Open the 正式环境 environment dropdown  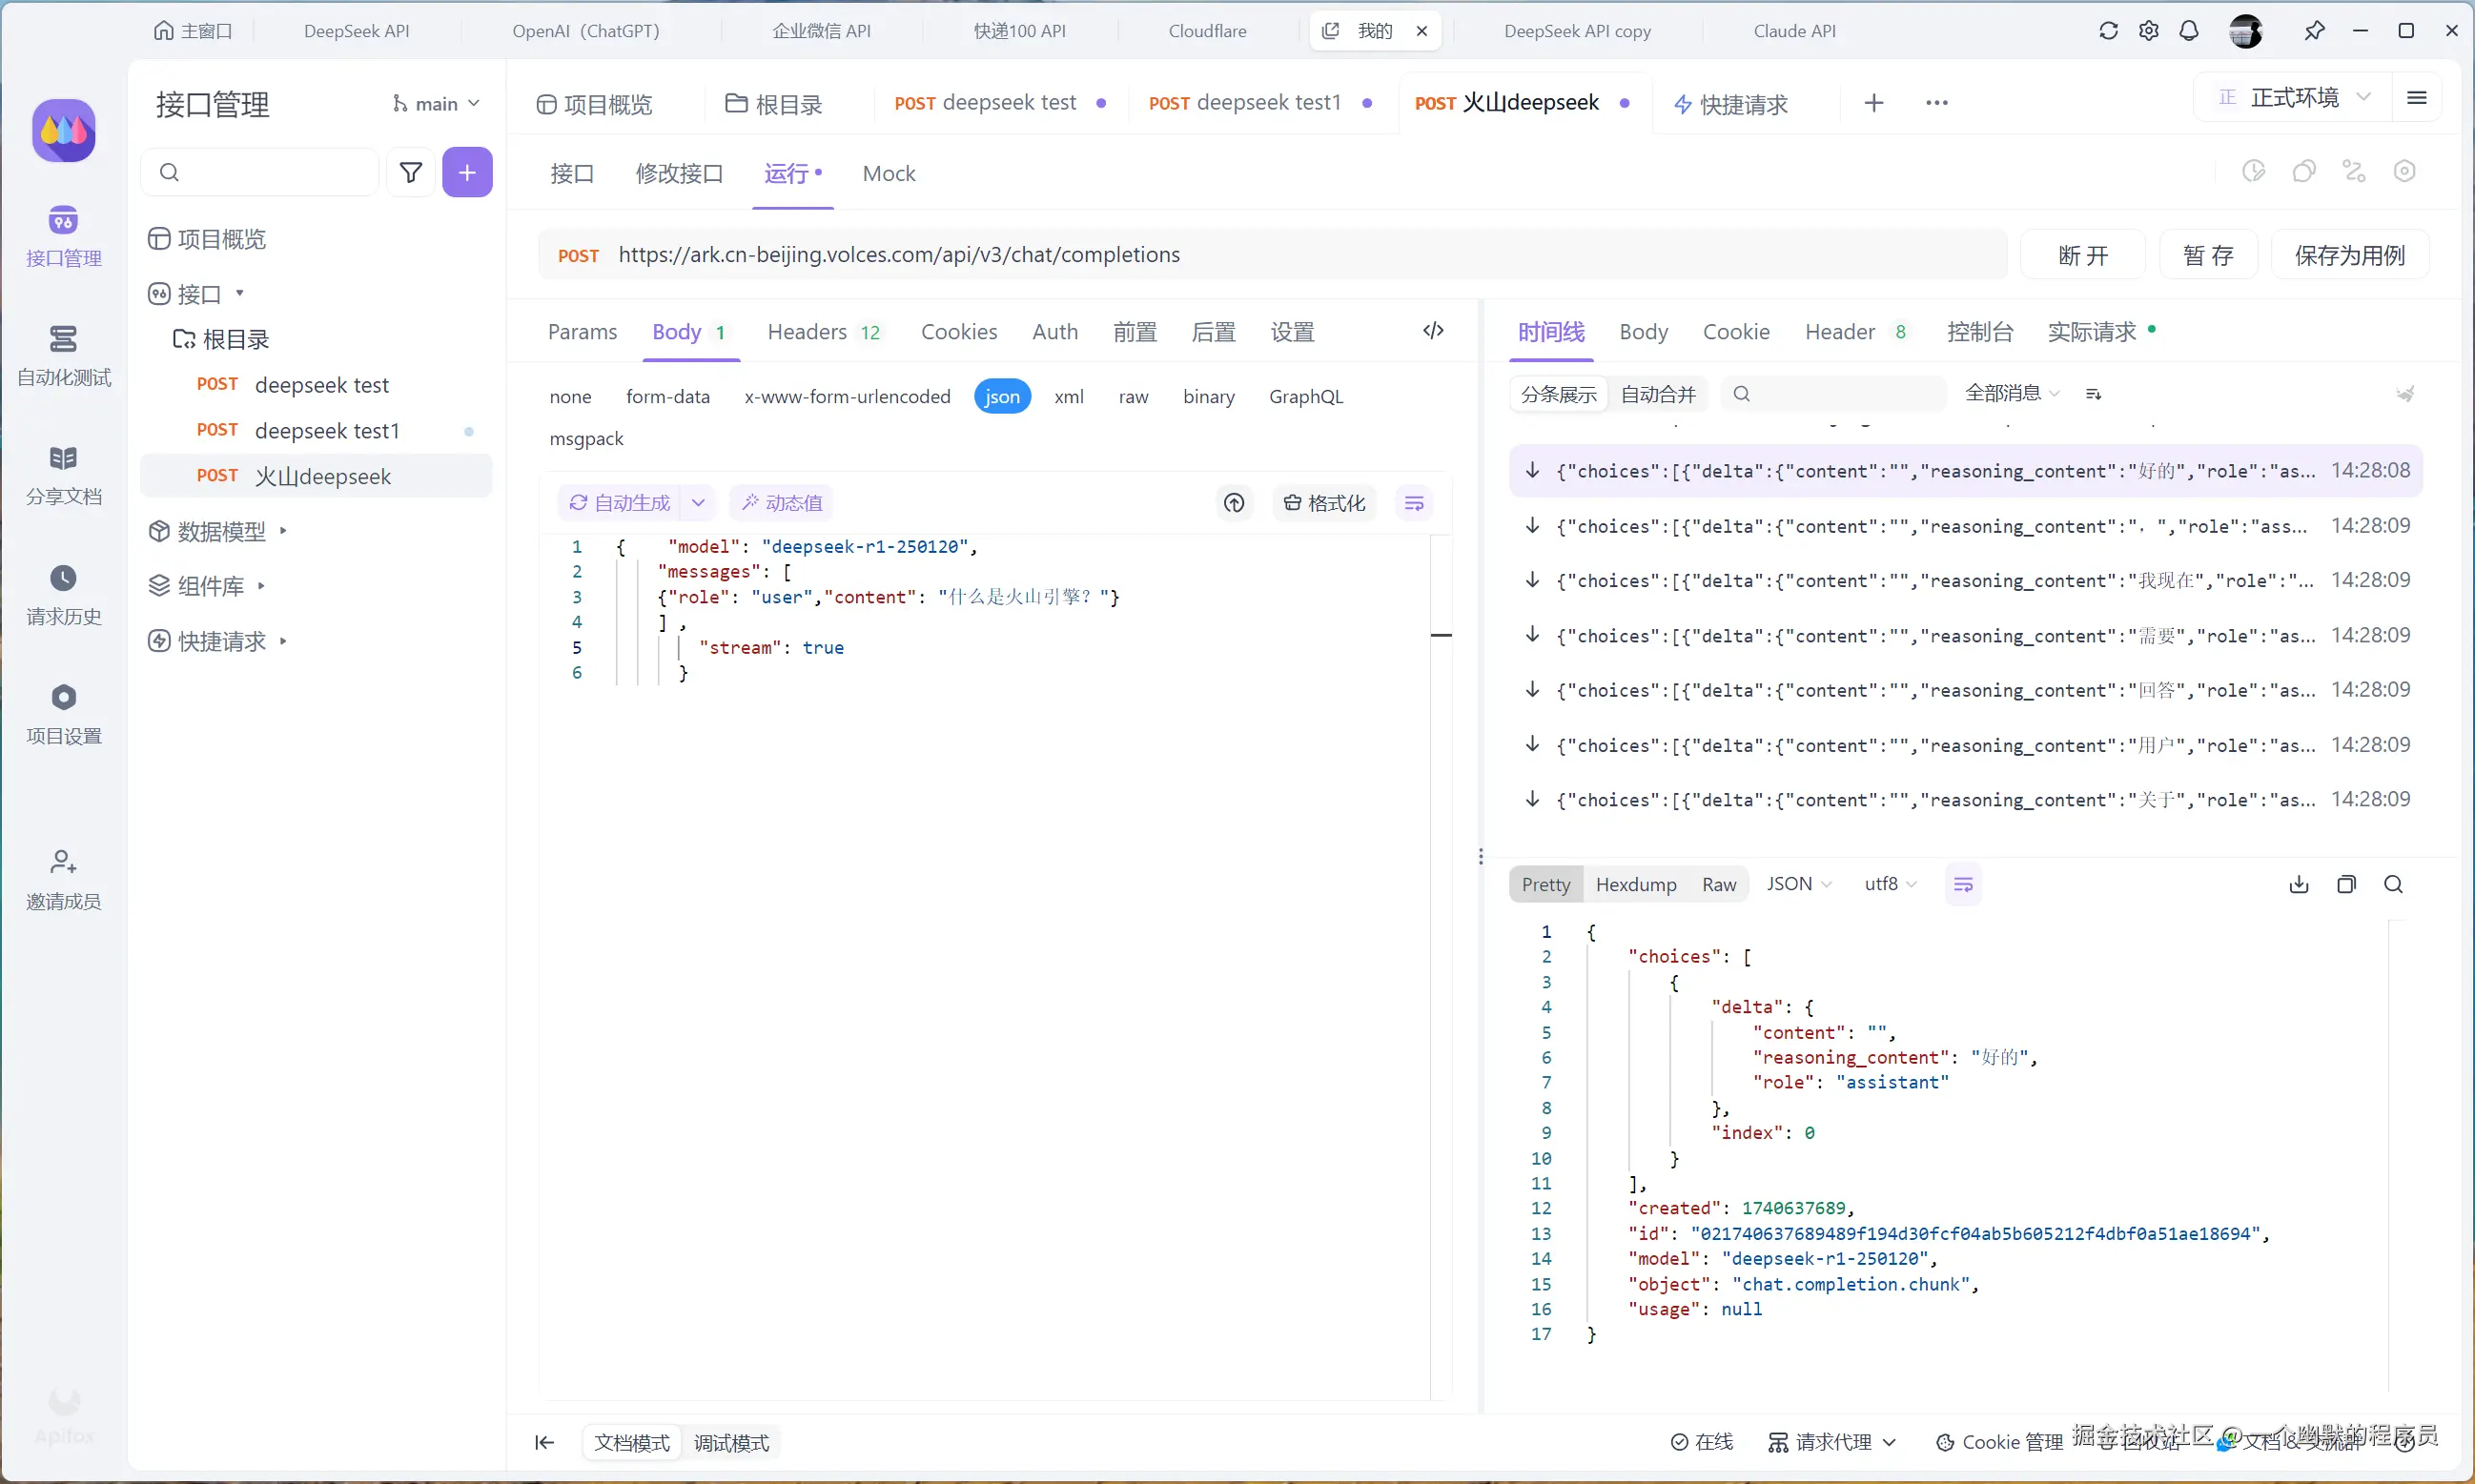pyautogui.click(x=2294, y=97)
